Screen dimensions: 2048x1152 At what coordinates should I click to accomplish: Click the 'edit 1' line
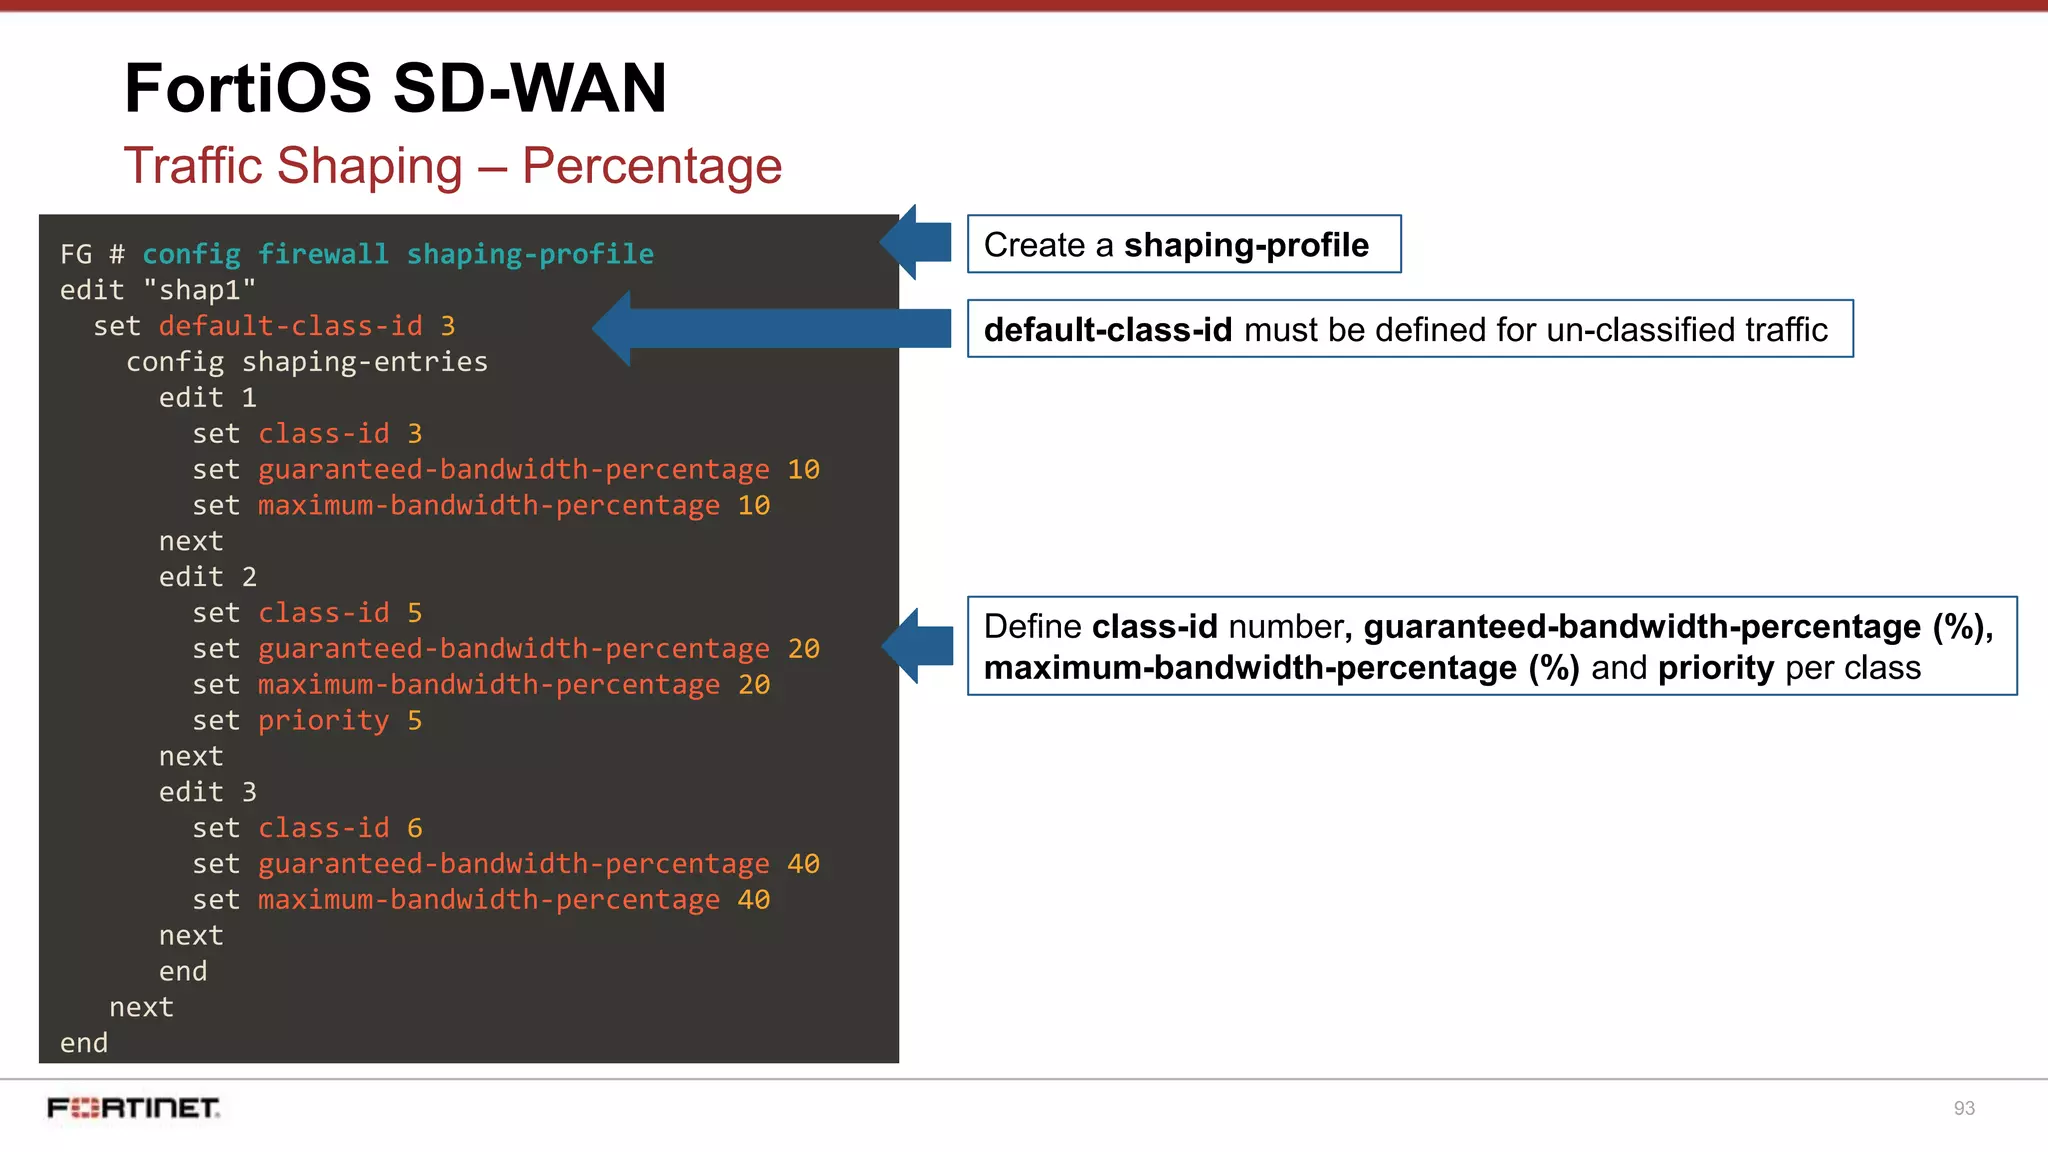tap(208, 398)
